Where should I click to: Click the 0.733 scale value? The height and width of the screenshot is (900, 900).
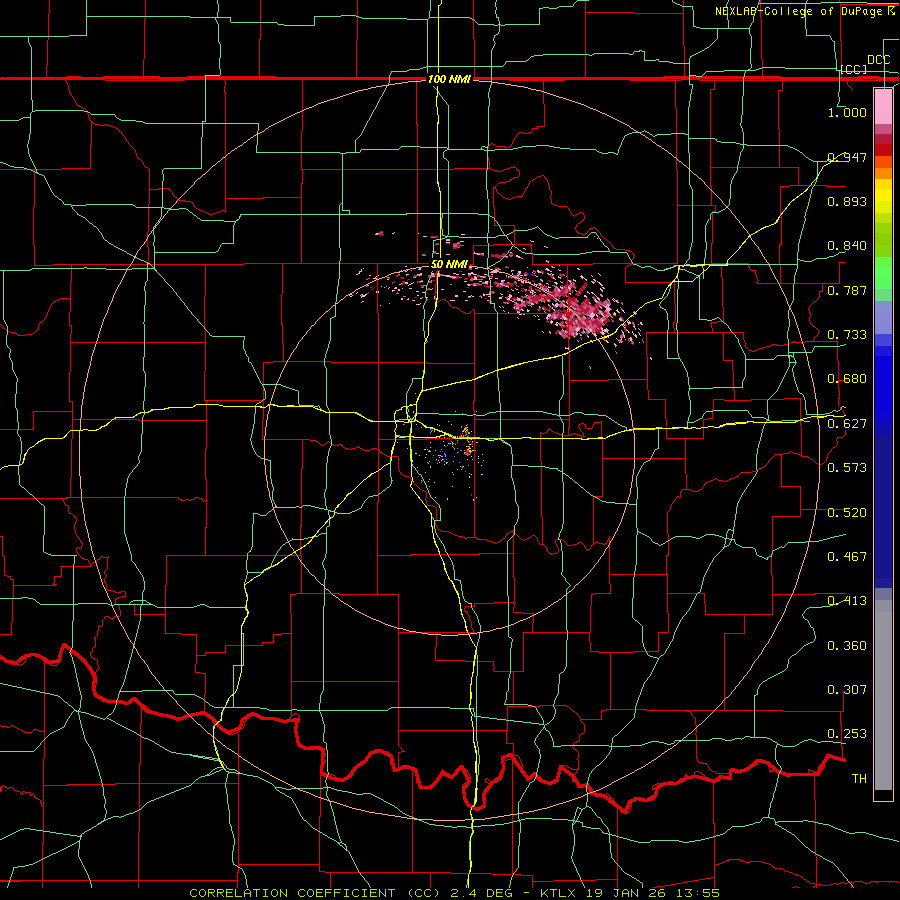point(847,335)
